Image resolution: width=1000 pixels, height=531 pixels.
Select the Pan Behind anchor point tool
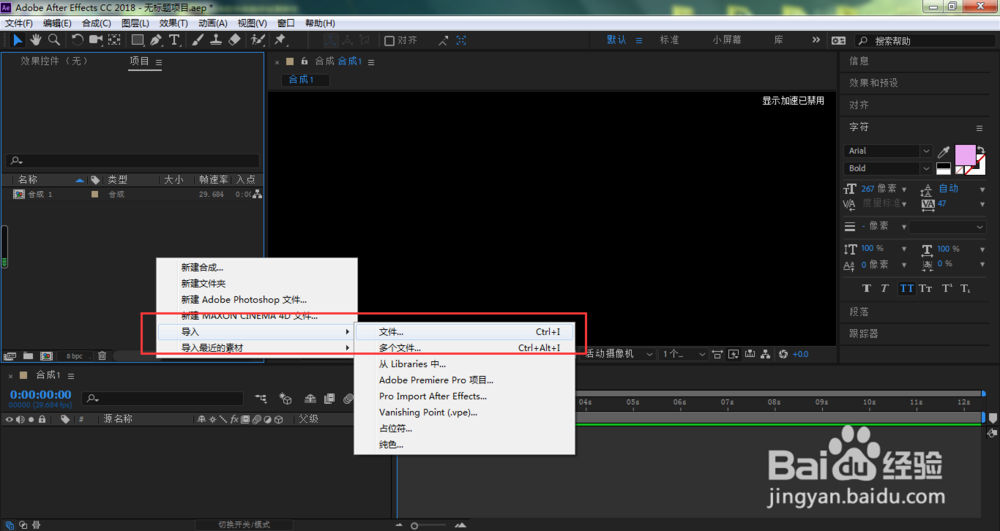[114, 40]
